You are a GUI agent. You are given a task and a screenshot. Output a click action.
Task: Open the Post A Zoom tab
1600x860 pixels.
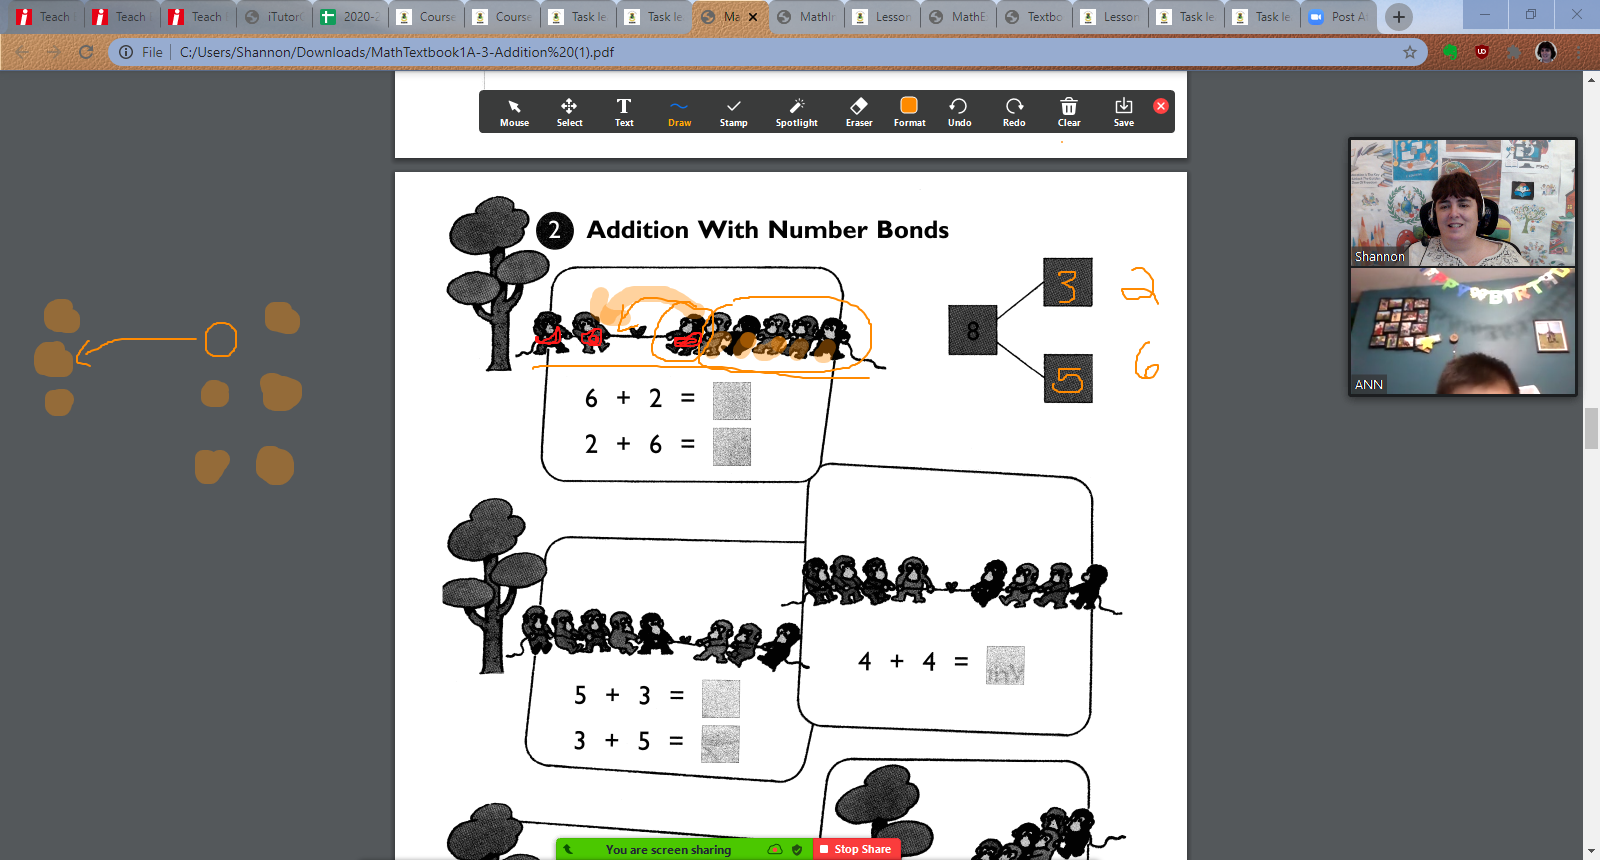(1338, 17)
